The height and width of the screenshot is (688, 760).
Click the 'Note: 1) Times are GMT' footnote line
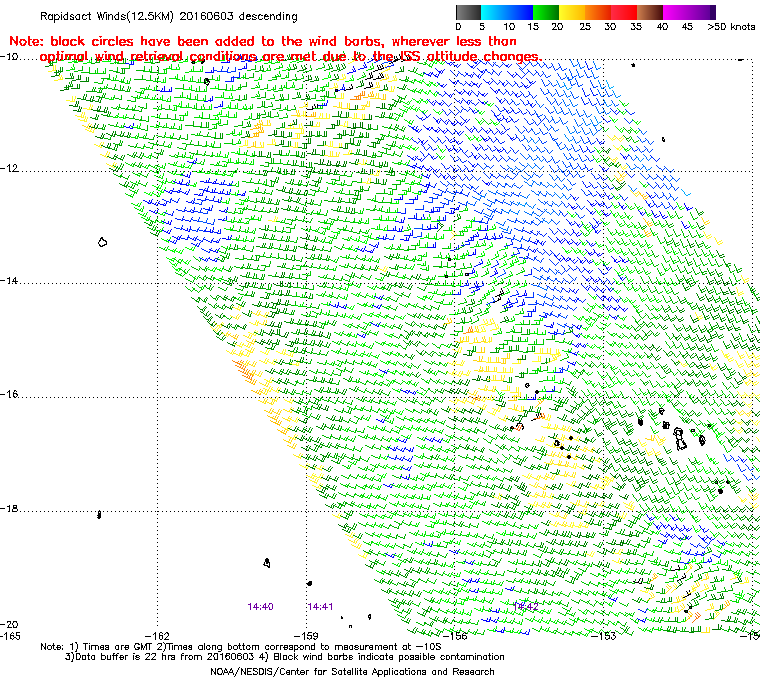point(241,647)
